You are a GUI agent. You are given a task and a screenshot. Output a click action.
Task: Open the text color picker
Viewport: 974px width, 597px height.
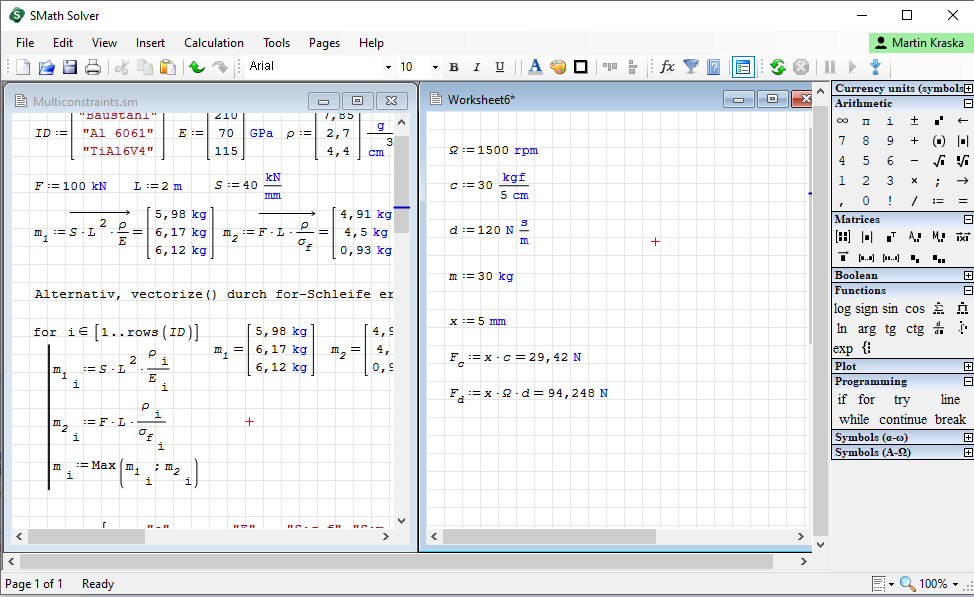[535, 67]
